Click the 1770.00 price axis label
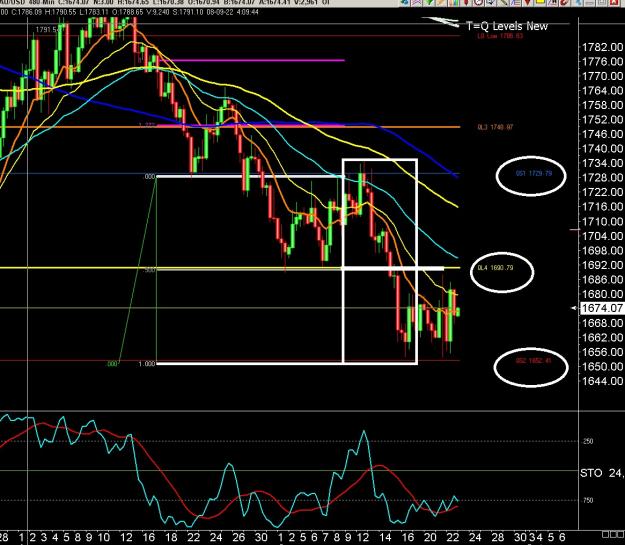This screenshot has height=545, width=625. coord(602,76)
